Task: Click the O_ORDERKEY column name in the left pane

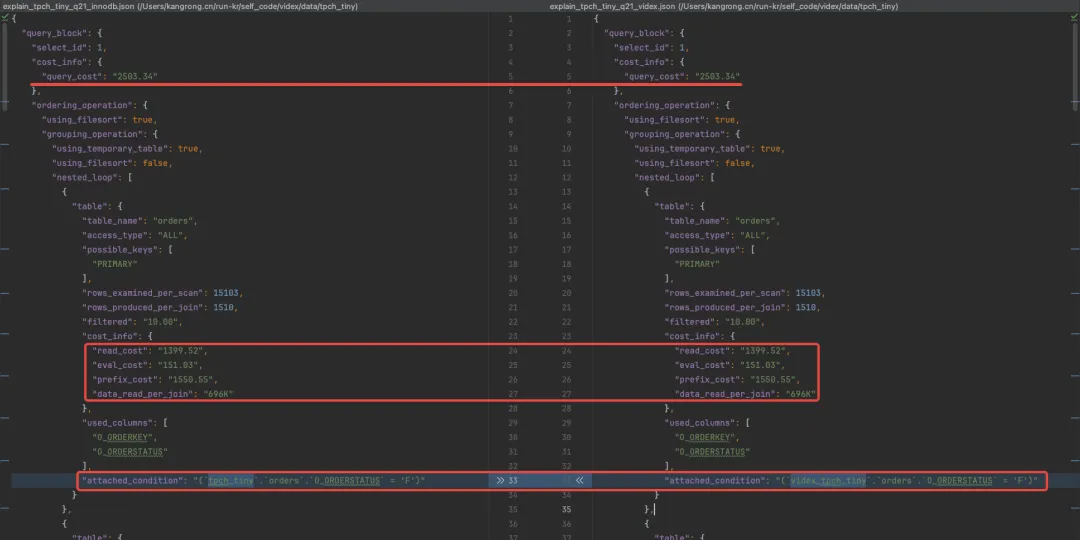Action: [121, 438]
